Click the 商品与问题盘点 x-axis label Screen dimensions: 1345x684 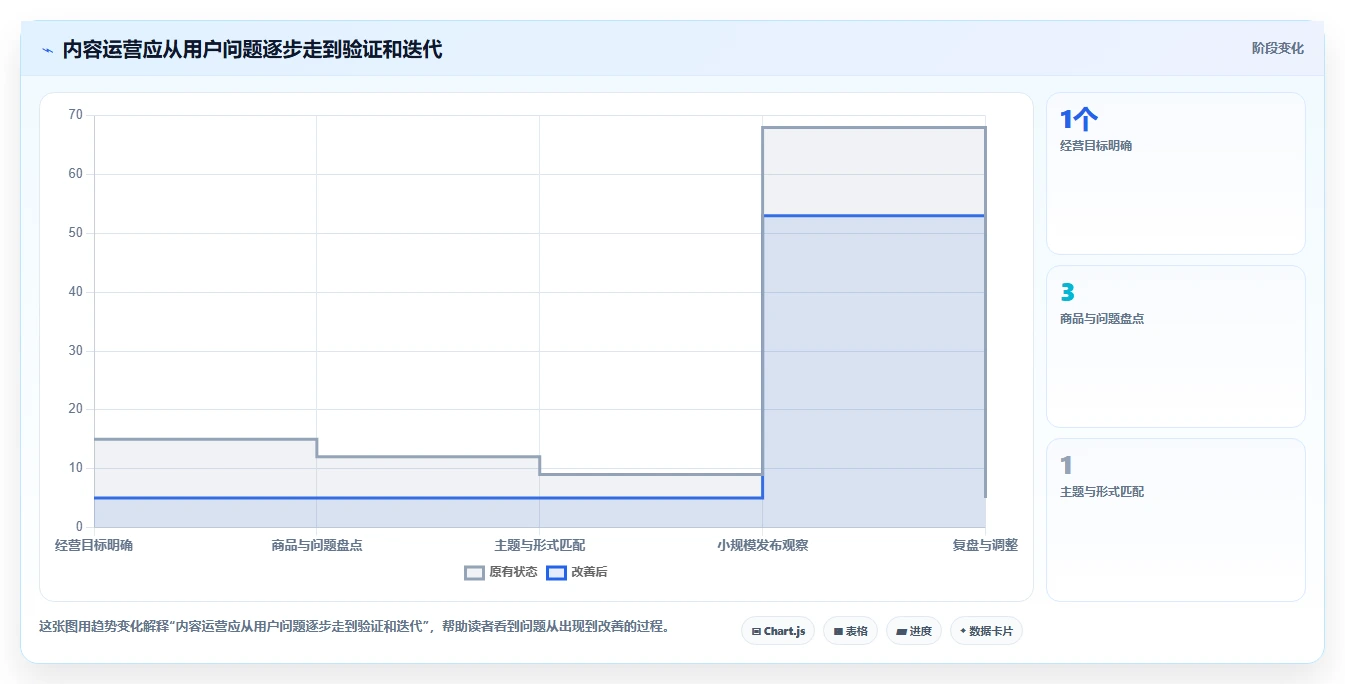coord(316,545)
